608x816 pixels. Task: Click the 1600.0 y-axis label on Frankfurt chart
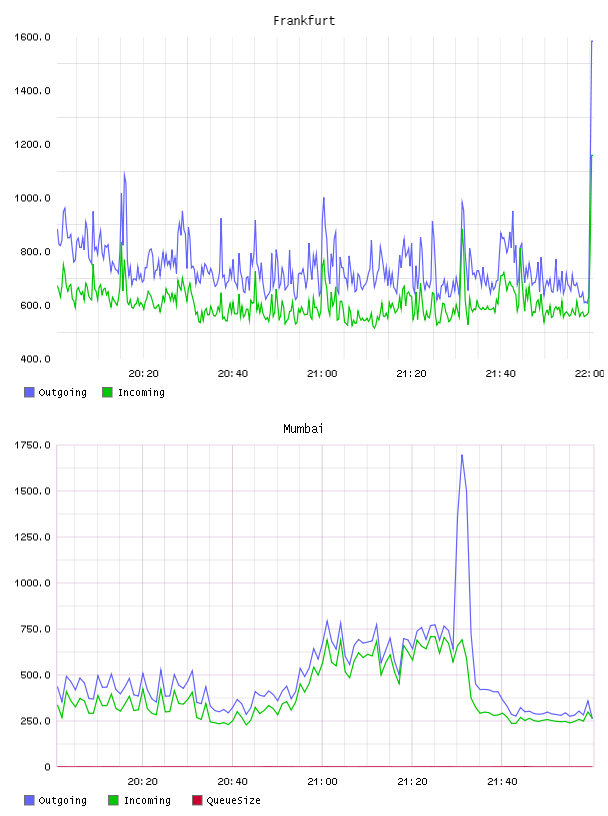pyautogui.click(x=32, y=37)
